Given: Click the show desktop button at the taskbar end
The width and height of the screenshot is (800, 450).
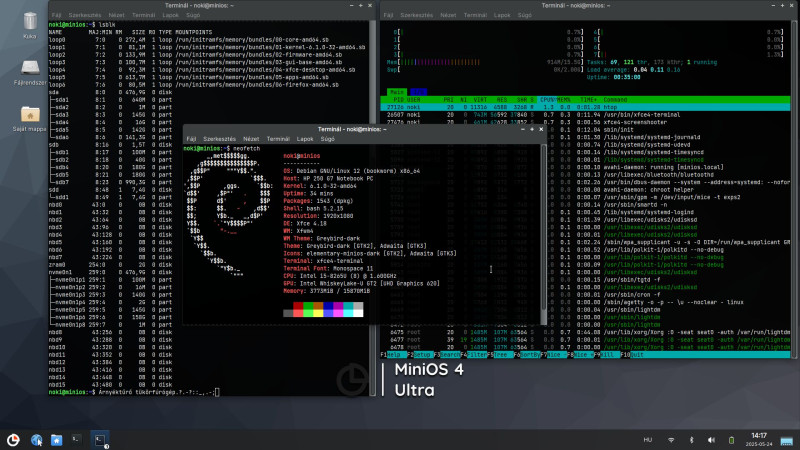Looking at the screenshot, I should tap(787, 440).
